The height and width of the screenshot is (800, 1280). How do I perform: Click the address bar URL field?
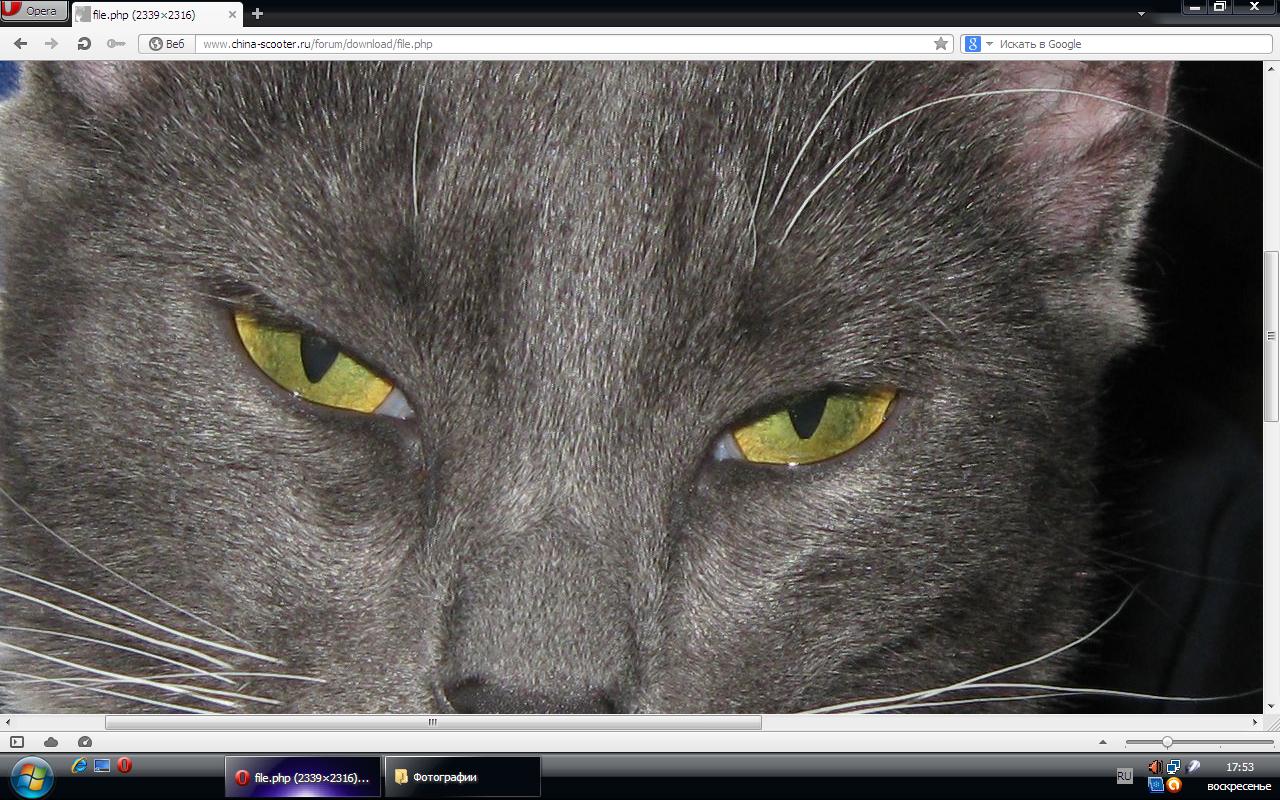click(560, 44)
